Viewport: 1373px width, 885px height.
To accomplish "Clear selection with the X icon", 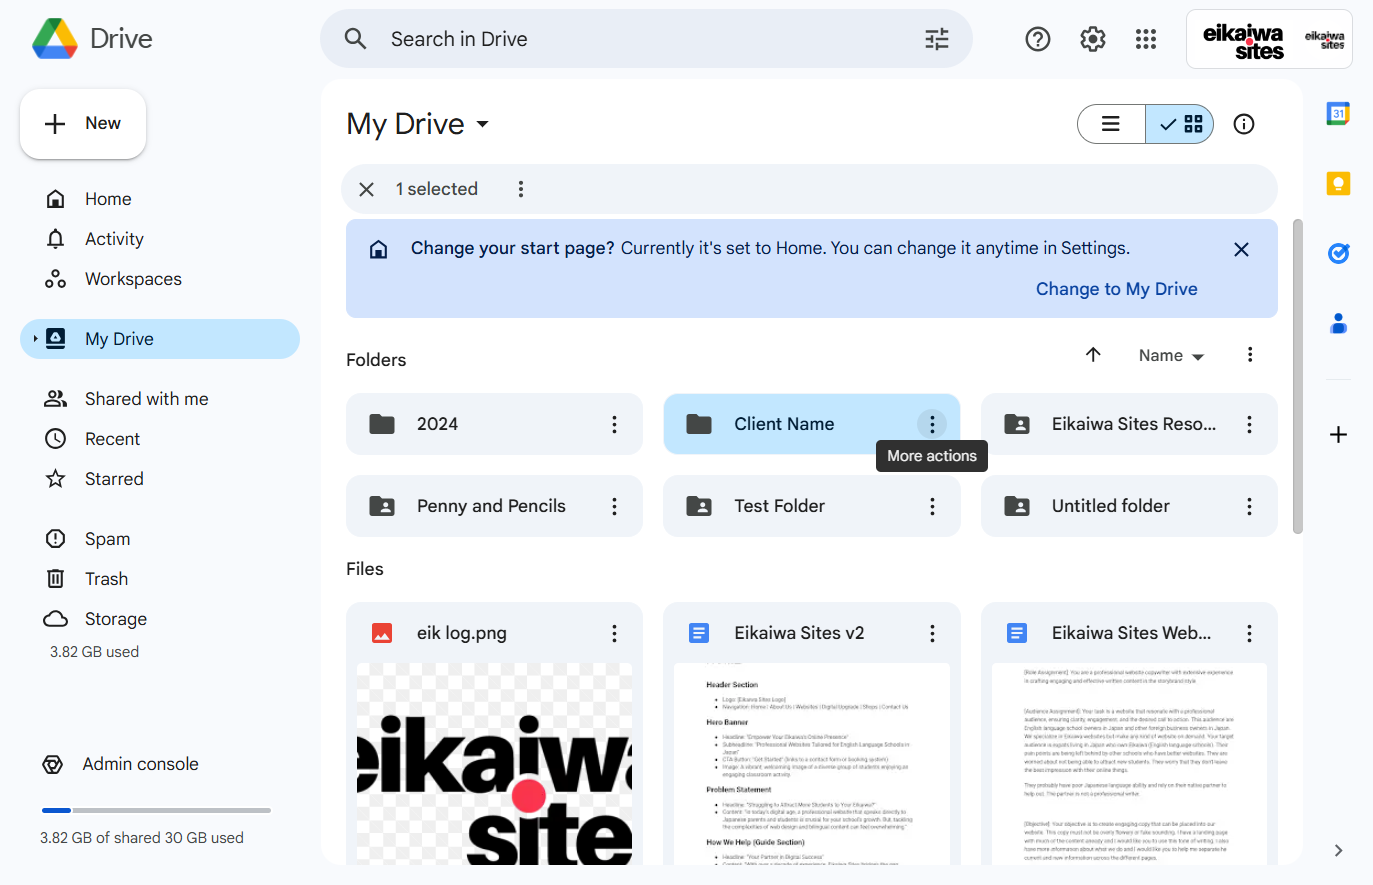I will click(x=367, y=189).
